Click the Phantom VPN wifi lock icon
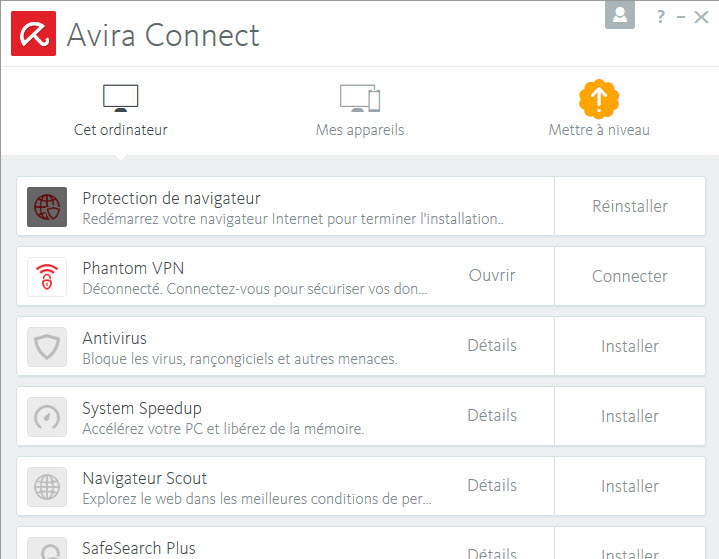The height and width of the screenshot is (559, 719). pos(47,277)
